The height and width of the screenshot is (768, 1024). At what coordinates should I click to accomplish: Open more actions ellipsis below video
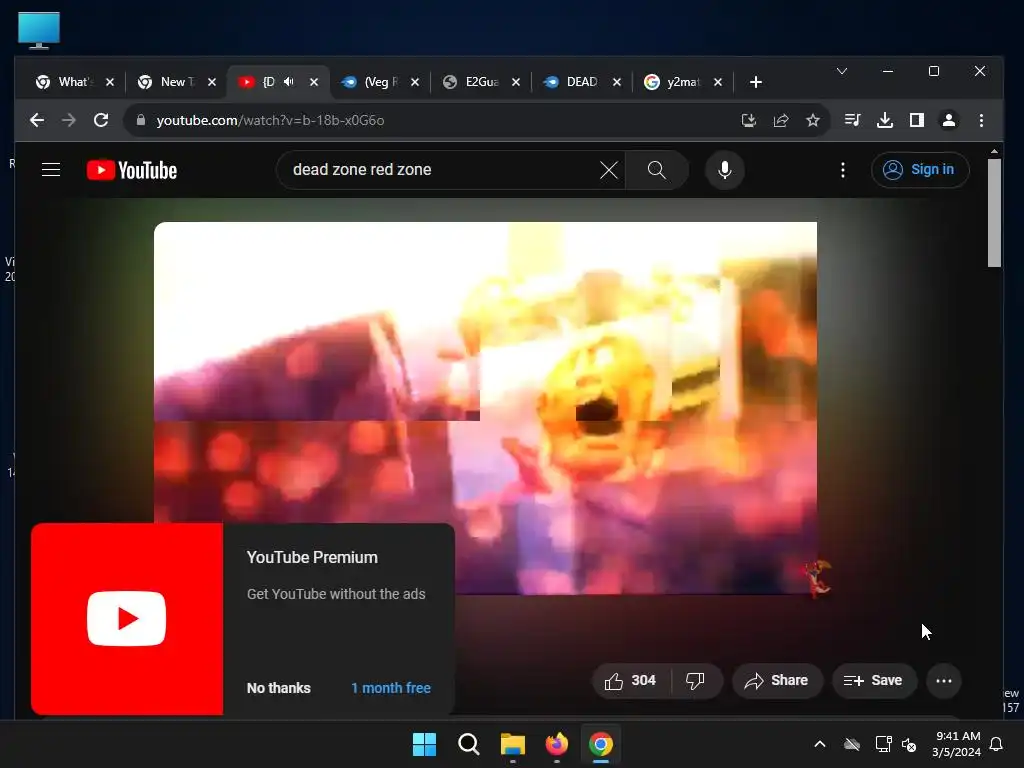(944, 681)
